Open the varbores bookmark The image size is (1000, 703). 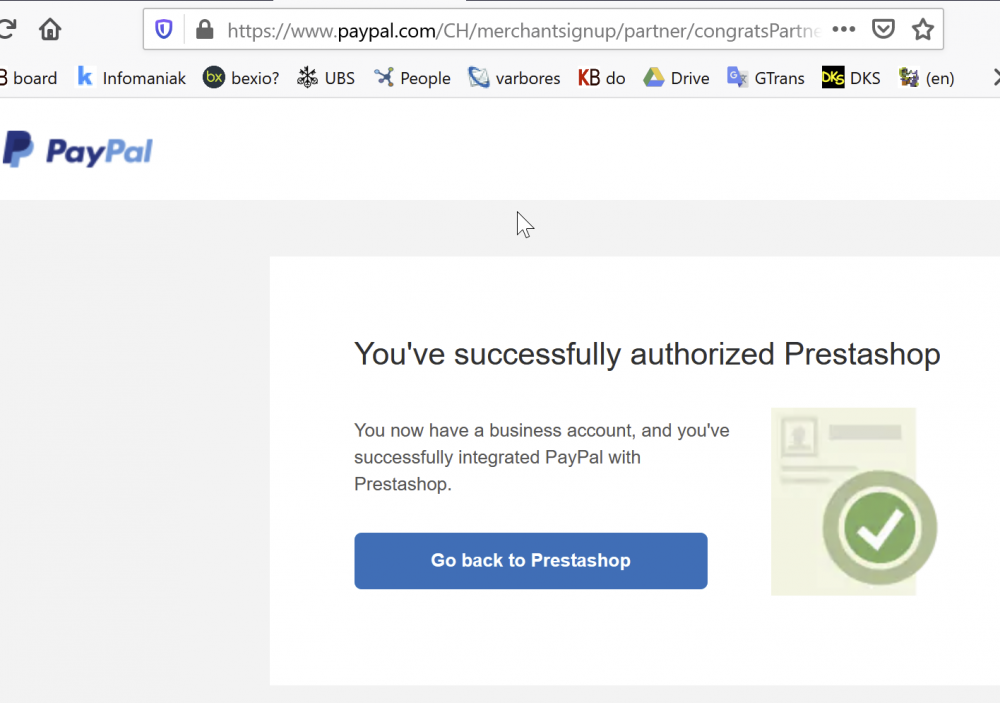coord(514,77)
